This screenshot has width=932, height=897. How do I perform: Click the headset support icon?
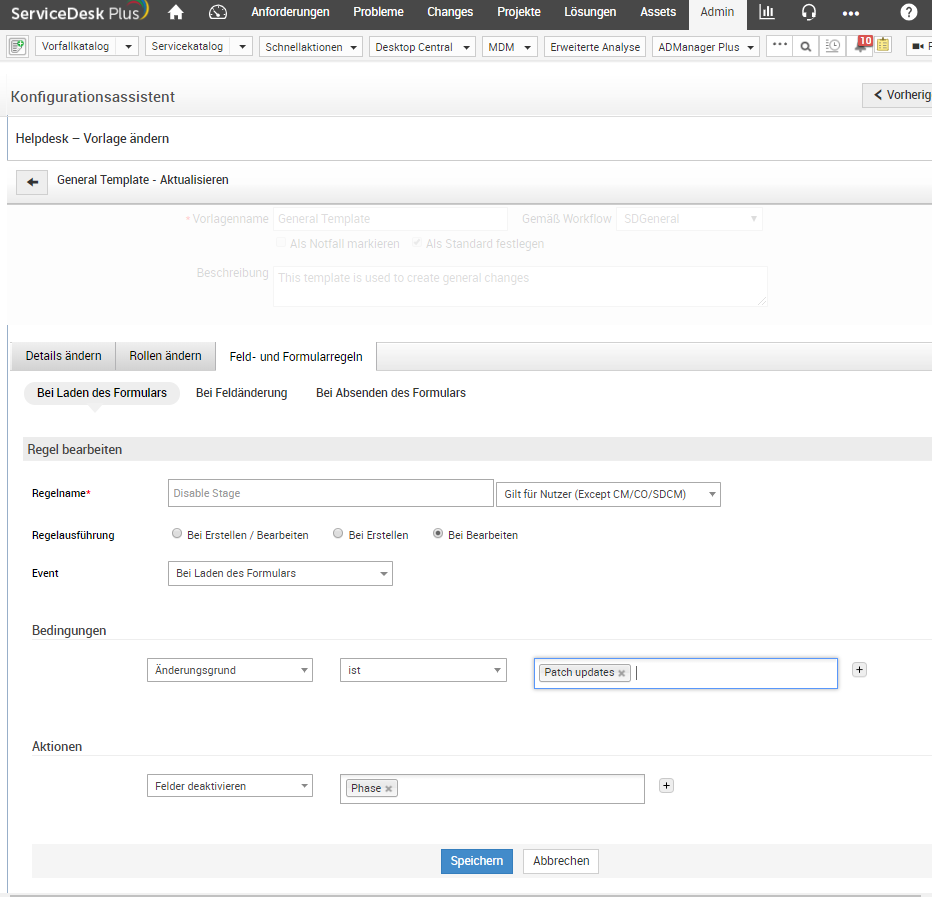tap(809, 12)
